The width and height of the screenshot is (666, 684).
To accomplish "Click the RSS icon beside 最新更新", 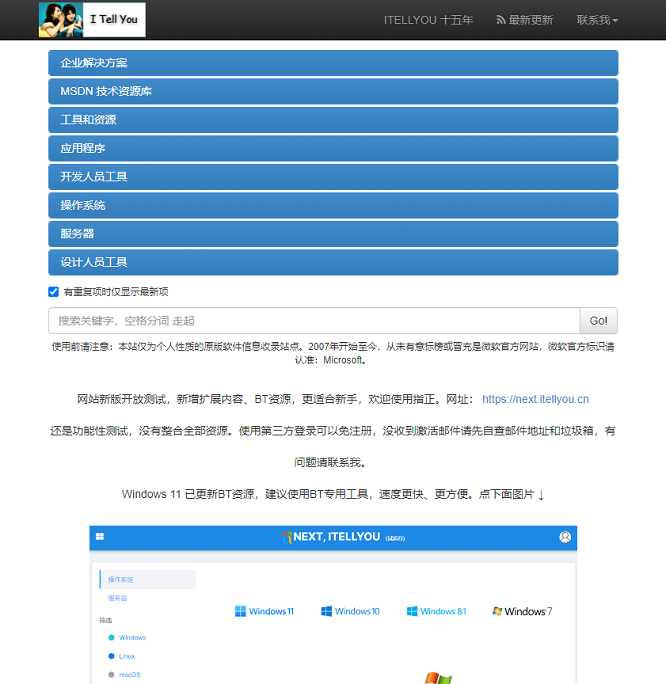I will click(x=501, y=20).
